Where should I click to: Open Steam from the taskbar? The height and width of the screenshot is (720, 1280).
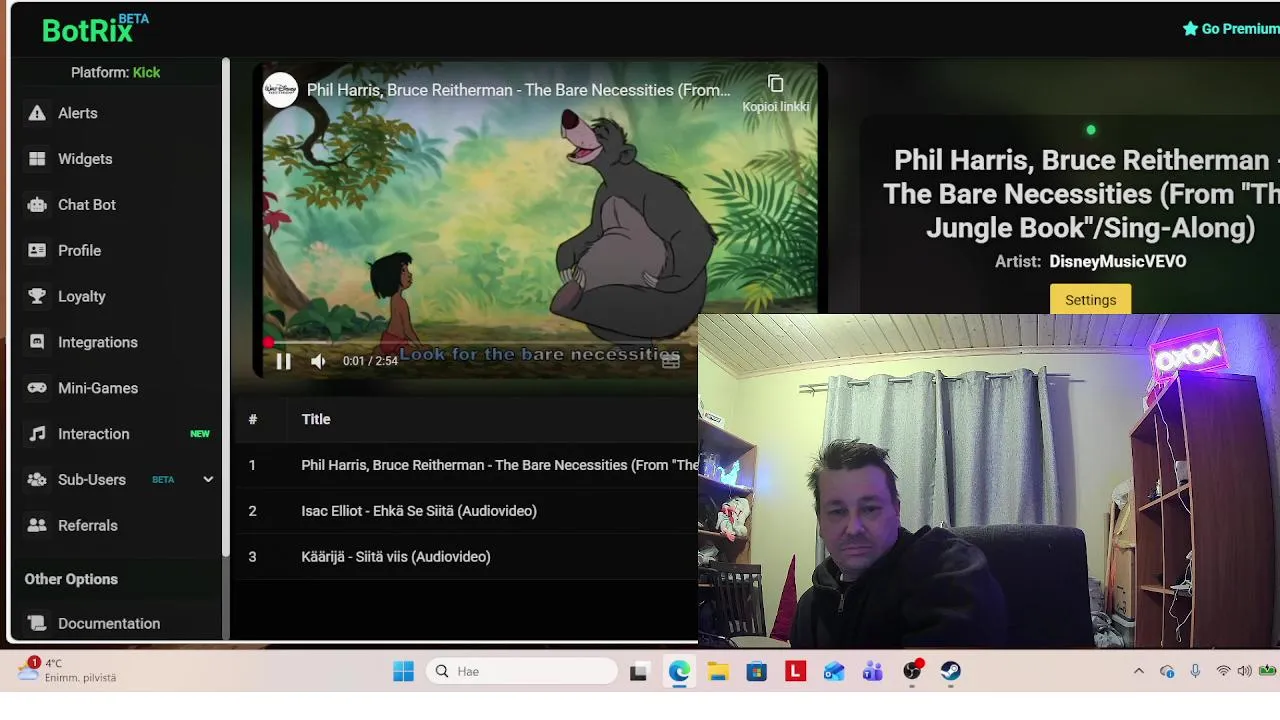pyautogui.click(x=951, y=671)
